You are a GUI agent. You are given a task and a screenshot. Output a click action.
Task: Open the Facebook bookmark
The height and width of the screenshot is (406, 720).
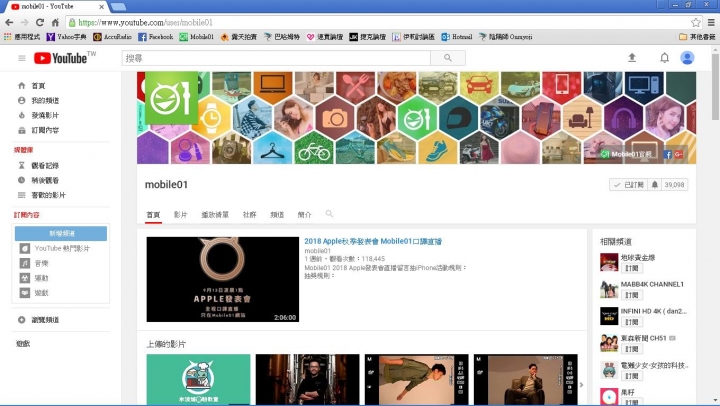click(x=156, y=37)
